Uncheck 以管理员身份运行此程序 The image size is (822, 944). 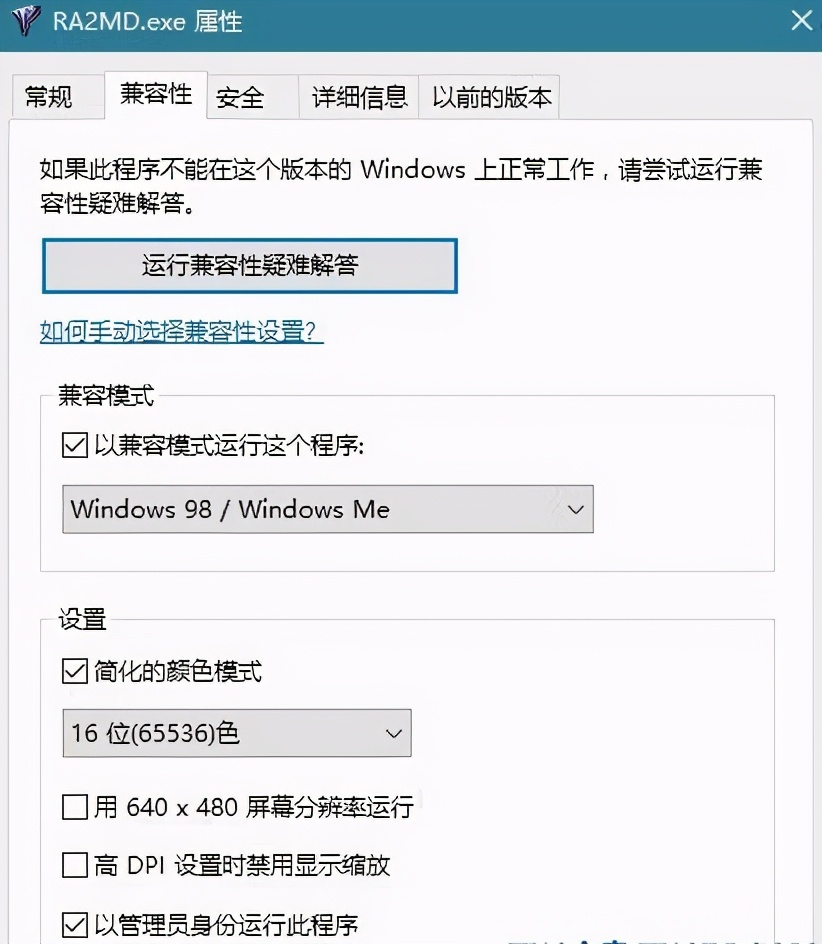click(75, 924)
